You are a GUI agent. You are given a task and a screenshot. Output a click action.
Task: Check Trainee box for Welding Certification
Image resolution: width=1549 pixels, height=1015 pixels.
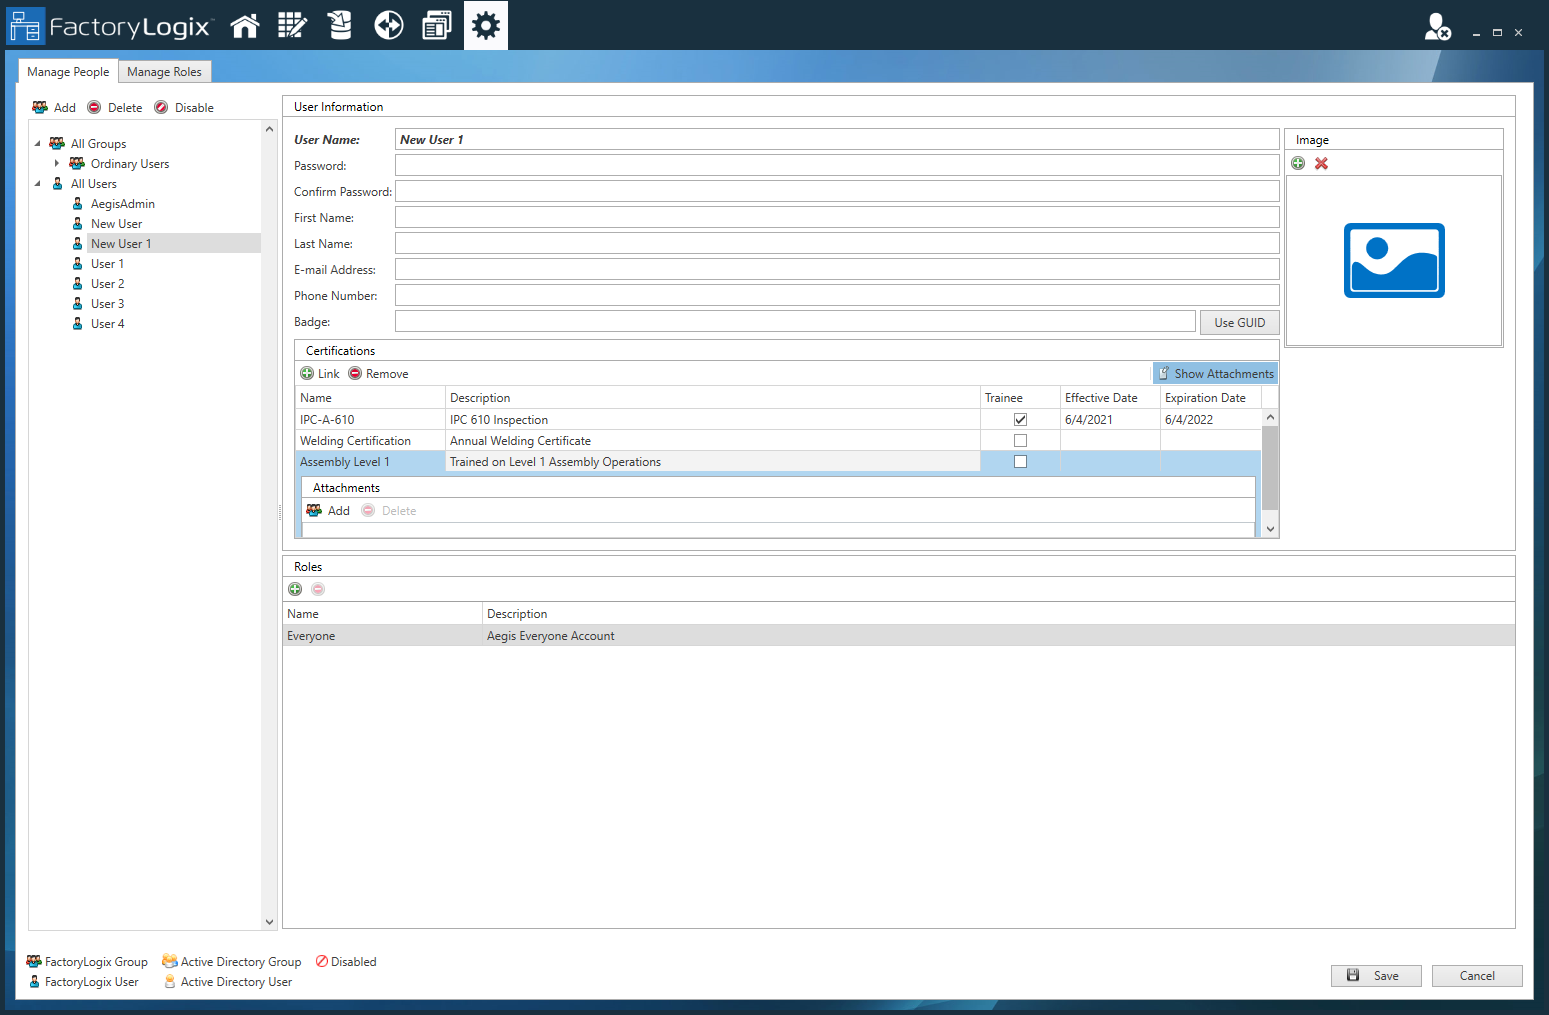tap(1020, 441)
